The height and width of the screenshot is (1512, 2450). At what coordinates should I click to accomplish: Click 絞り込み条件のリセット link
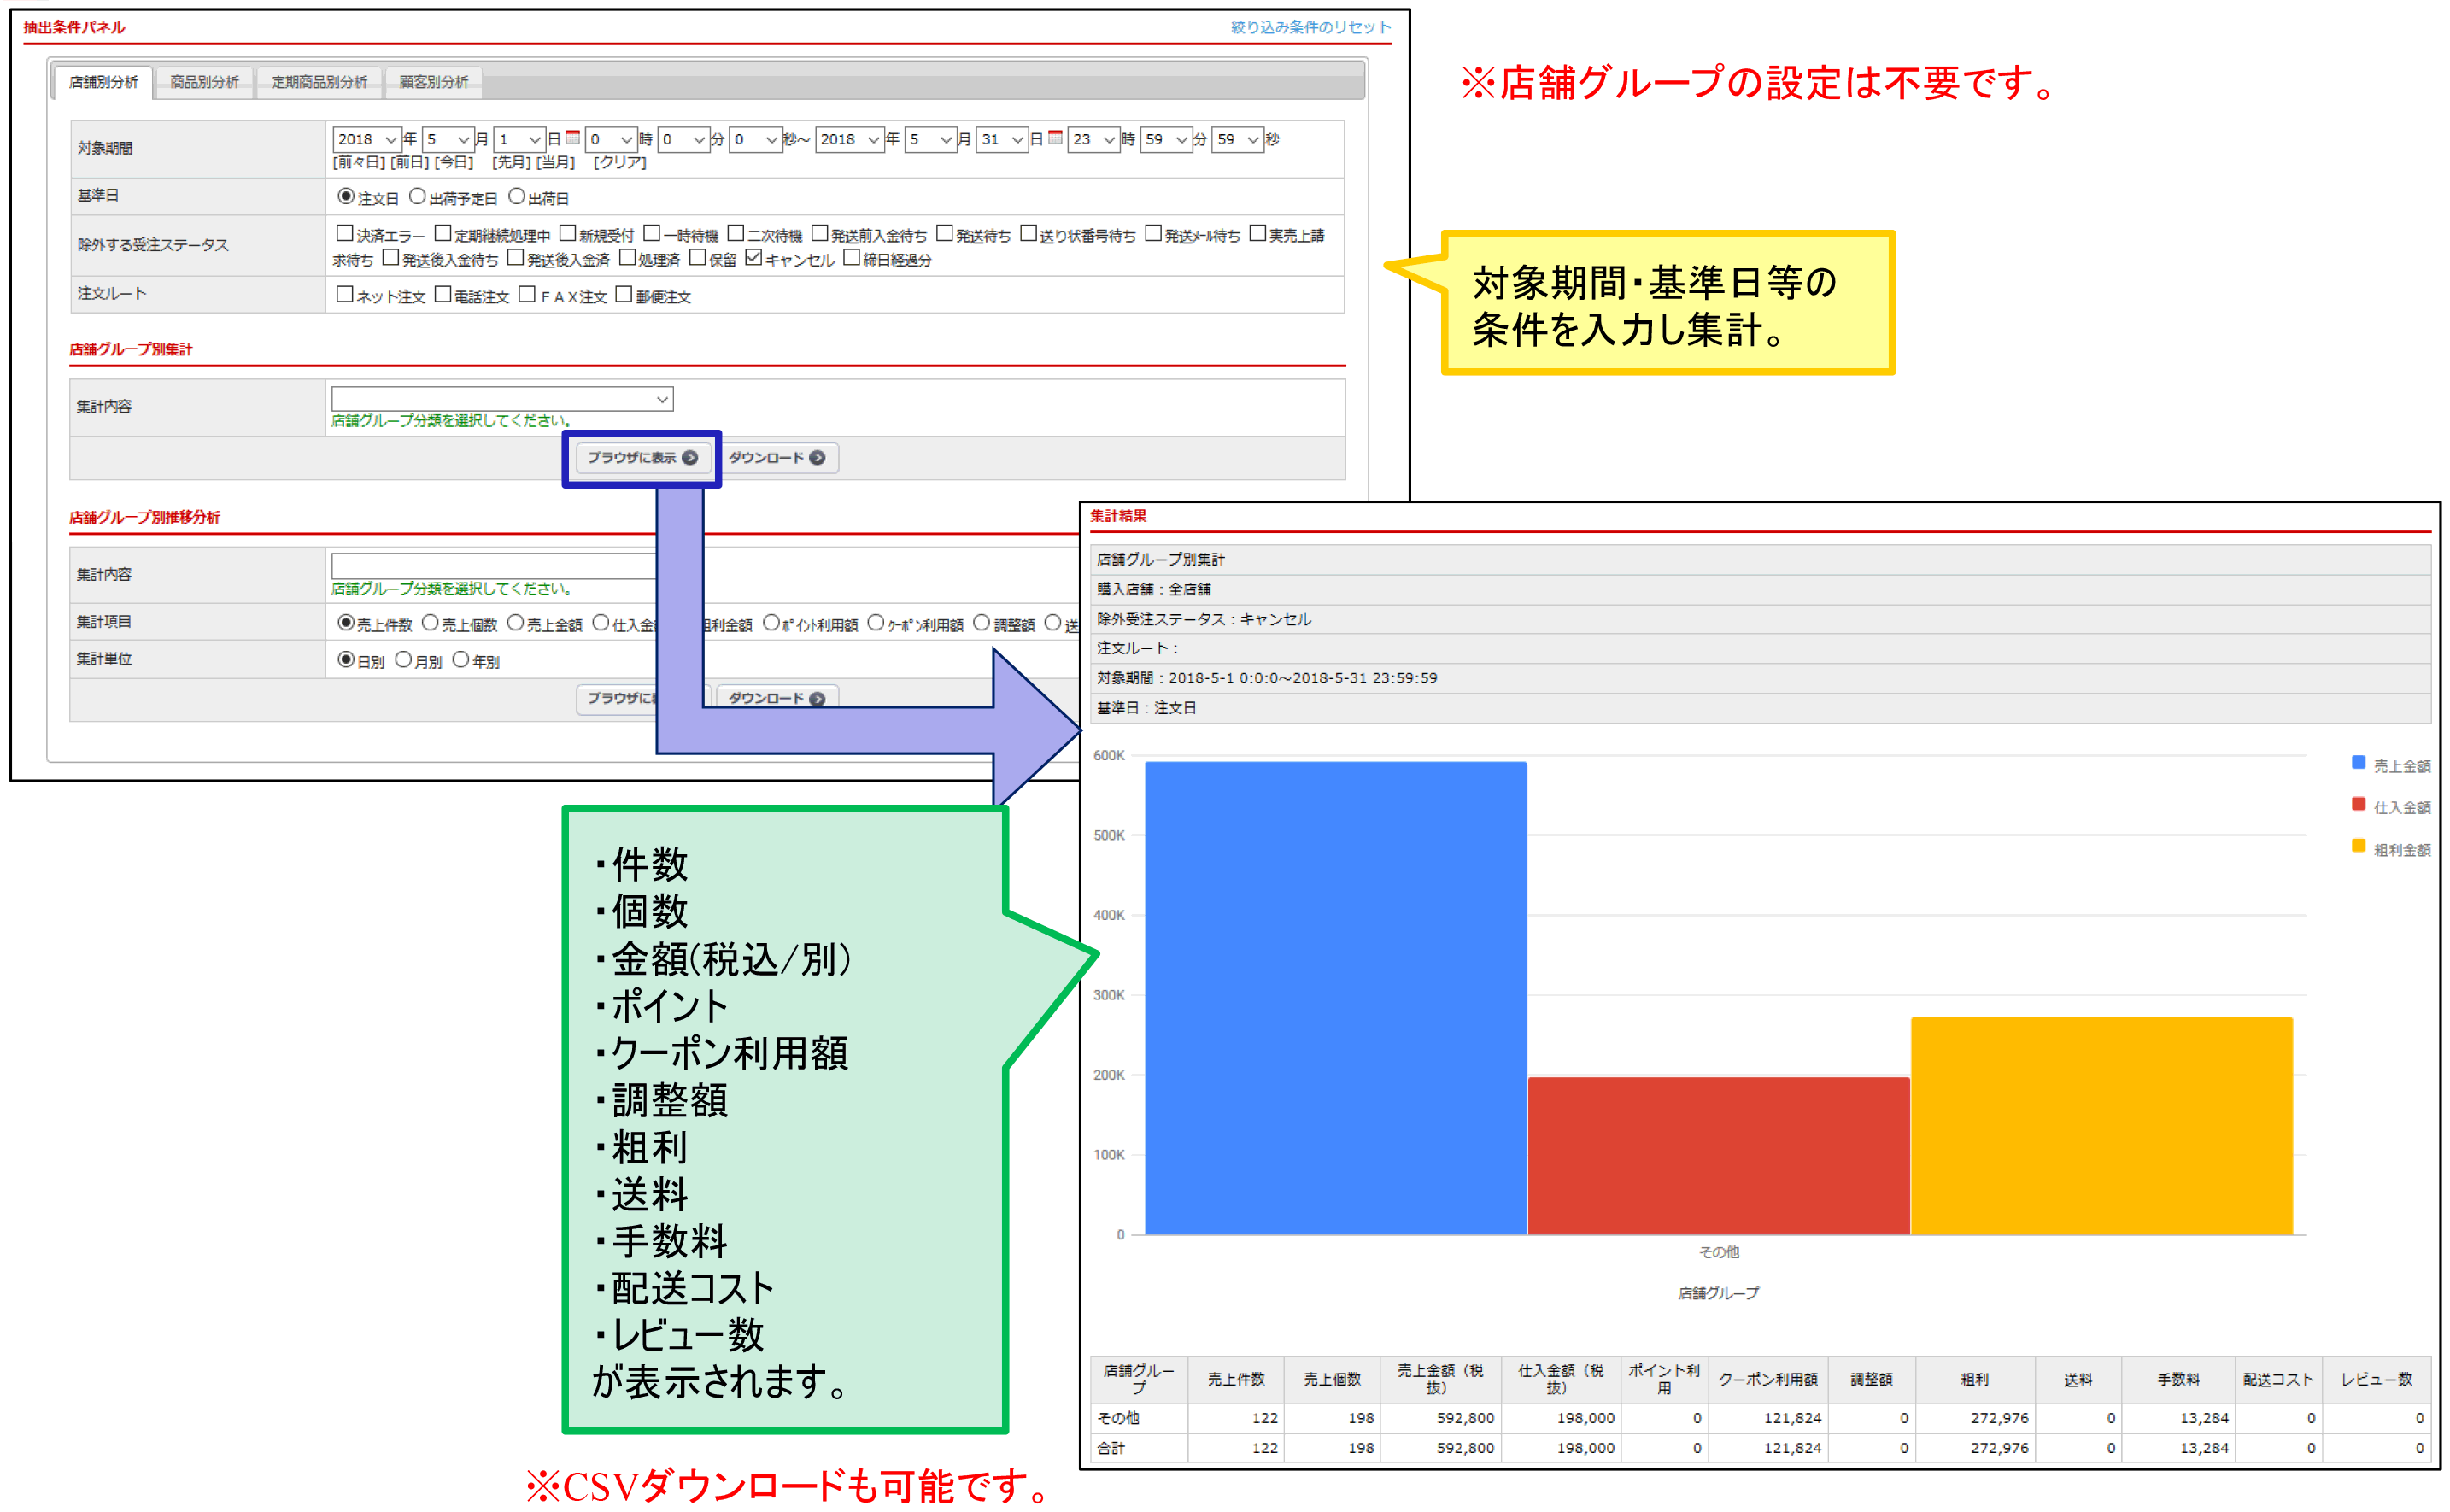(x=1310, y=27)
